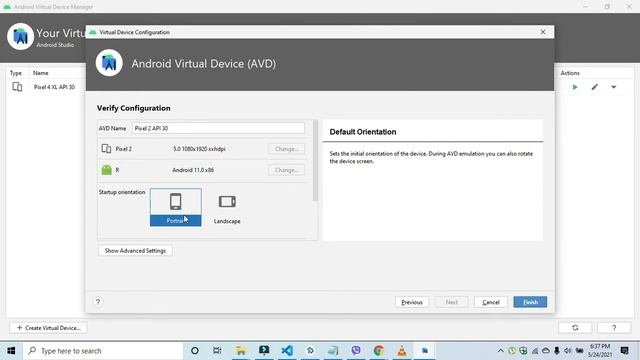Open Show Advanced Settings
This screenshot has height=360, width=640.
point(135,251)
